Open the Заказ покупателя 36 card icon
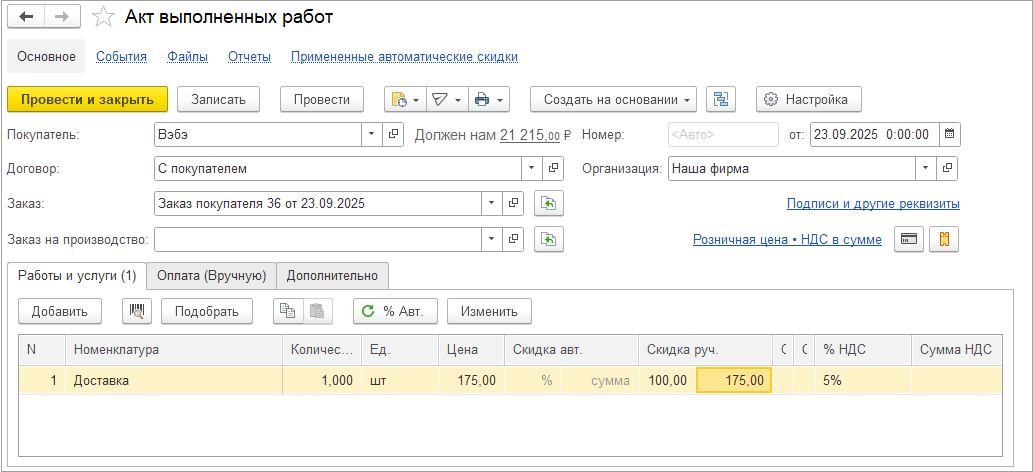 coord(513,204)
